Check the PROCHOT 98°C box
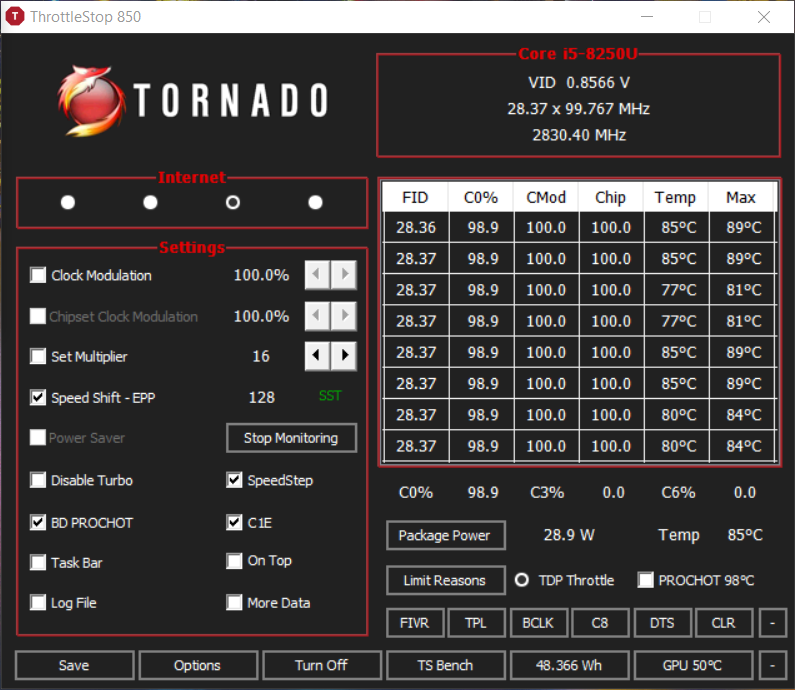This screenshot has height=690, width=795. point(645,580)
